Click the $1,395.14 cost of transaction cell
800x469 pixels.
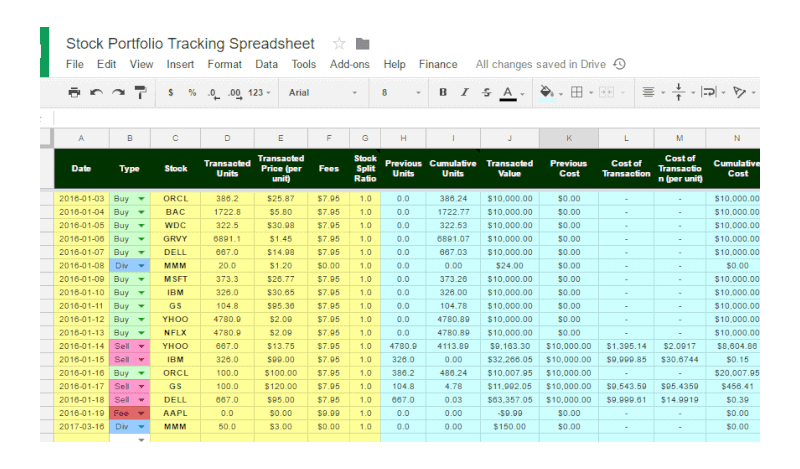(626, 347)
